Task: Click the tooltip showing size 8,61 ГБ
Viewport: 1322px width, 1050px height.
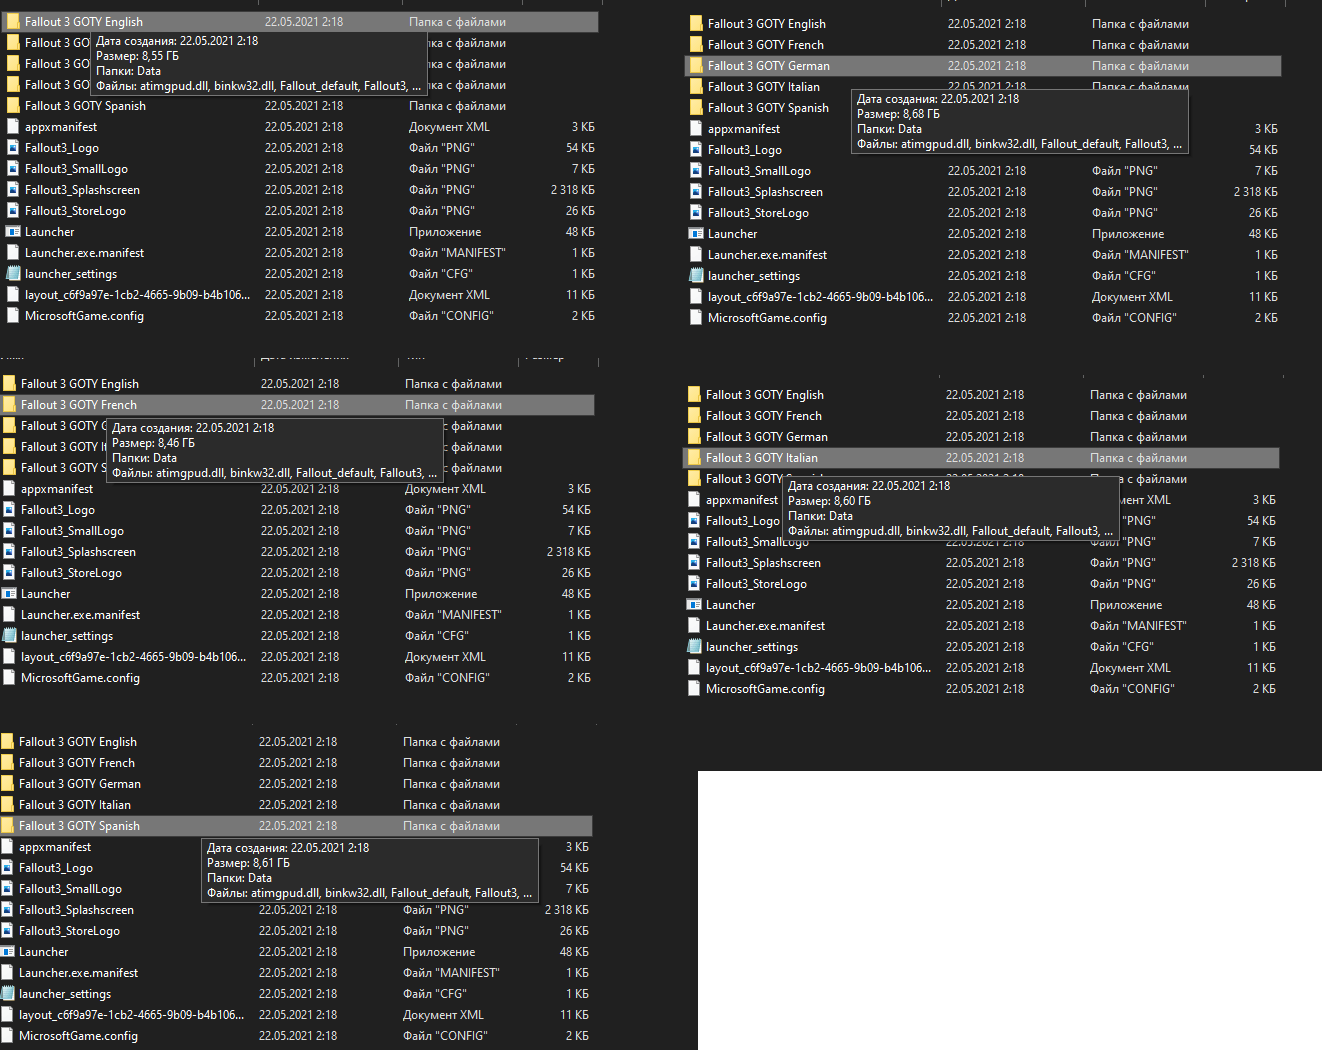Action: (370, 870)
